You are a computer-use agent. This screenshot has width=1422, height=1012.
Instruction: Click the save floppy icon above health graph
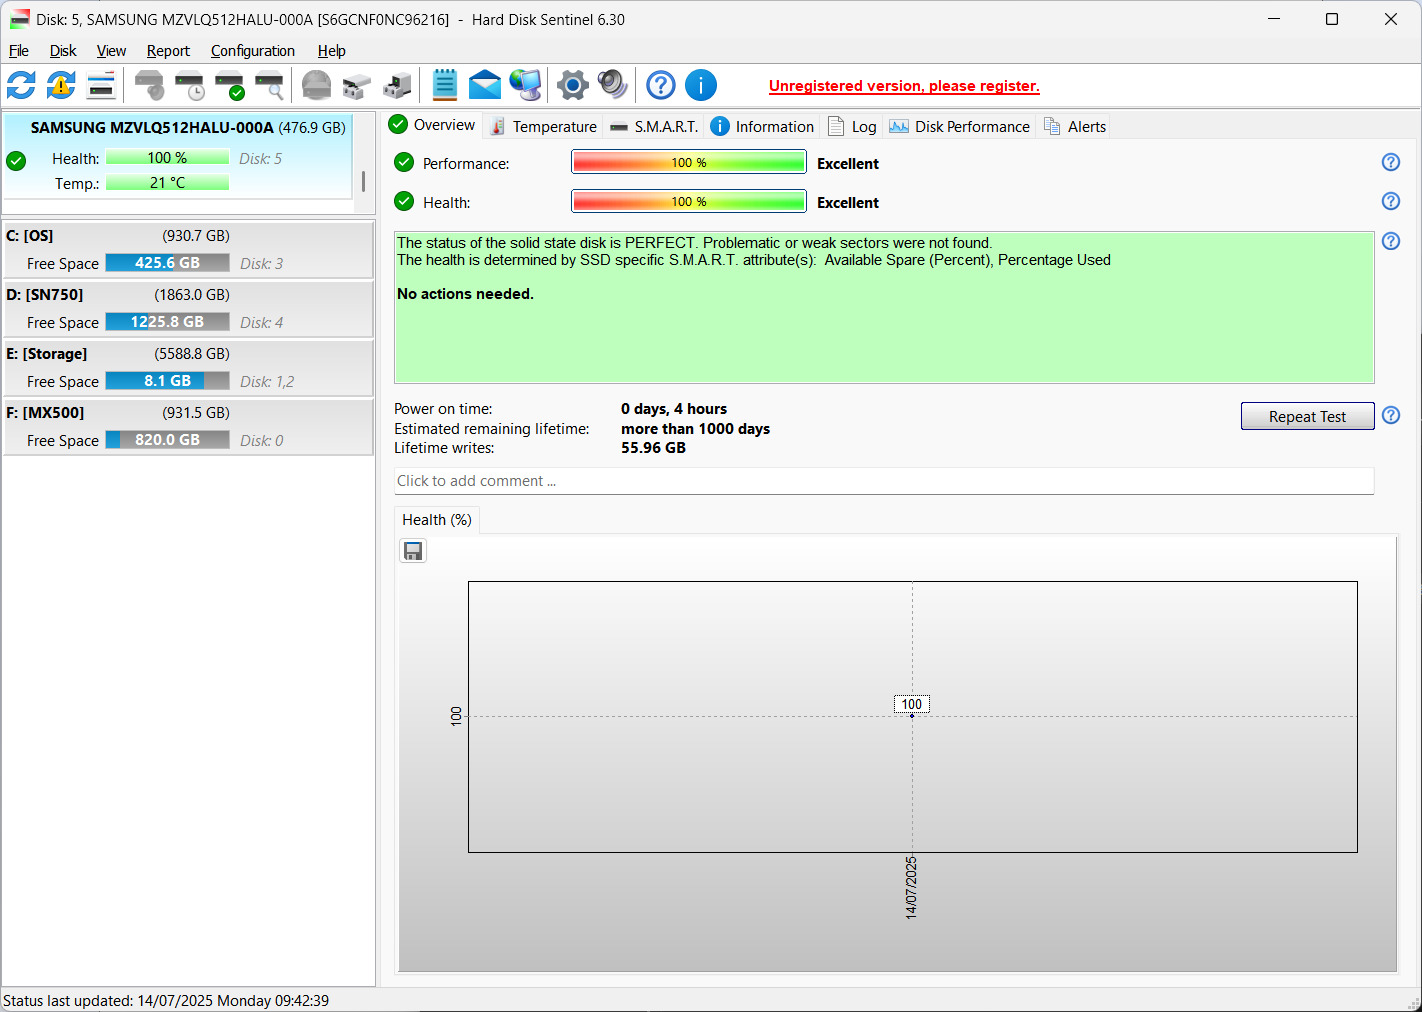click(x=413, y=551)
